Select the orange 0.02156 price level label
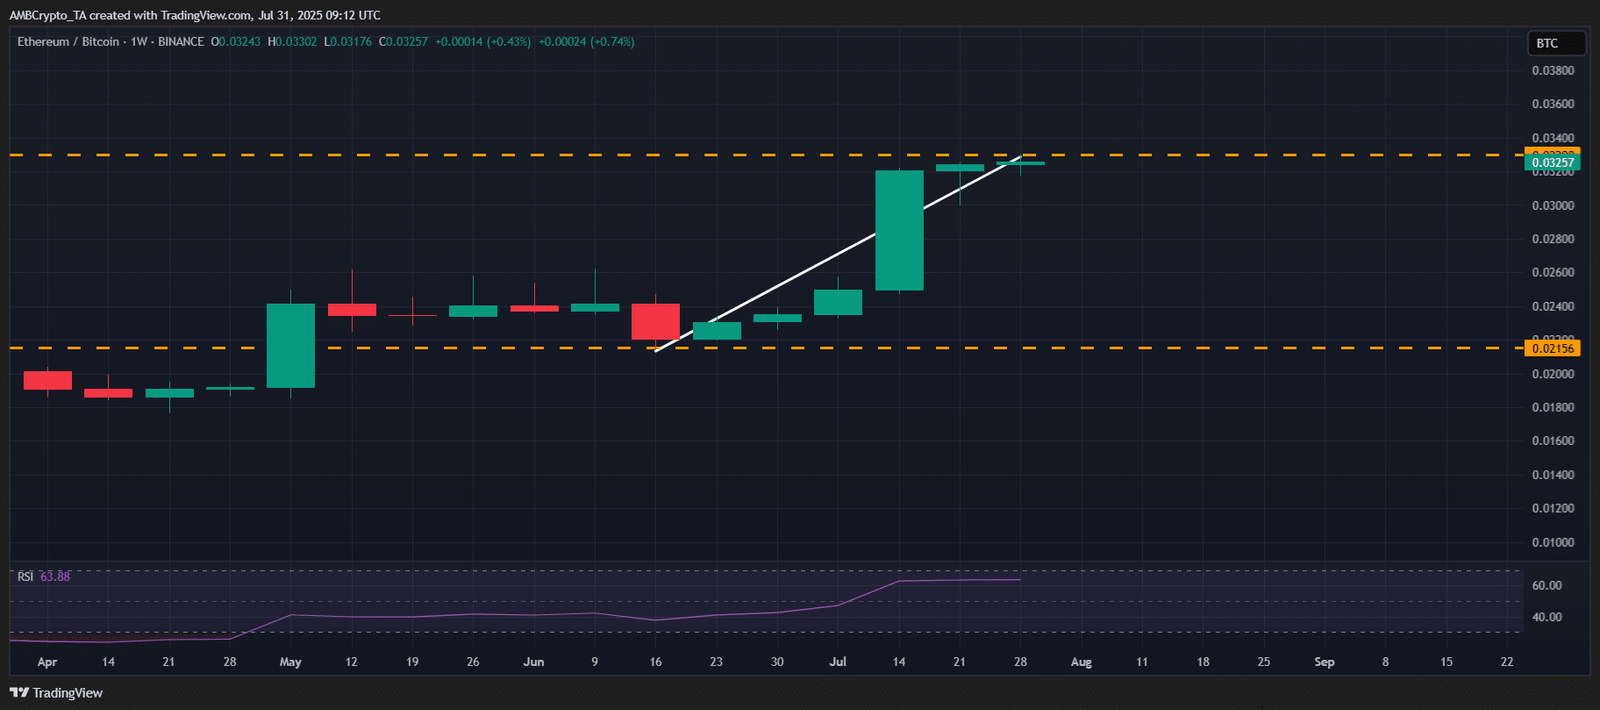Image resolution: width=1600 pixels, height=710 pixels. [1552, 349]
